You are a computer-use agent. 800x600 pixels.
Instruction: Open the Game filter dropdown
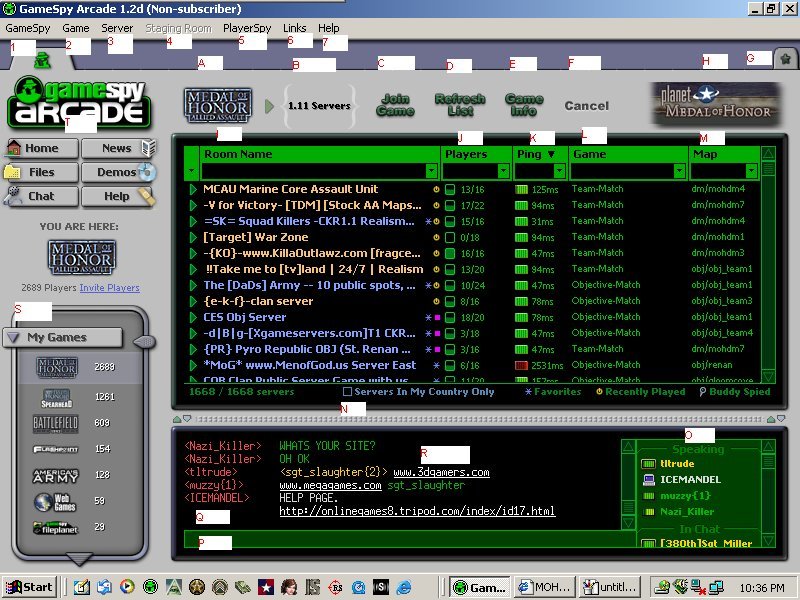(x=679, y=170)
